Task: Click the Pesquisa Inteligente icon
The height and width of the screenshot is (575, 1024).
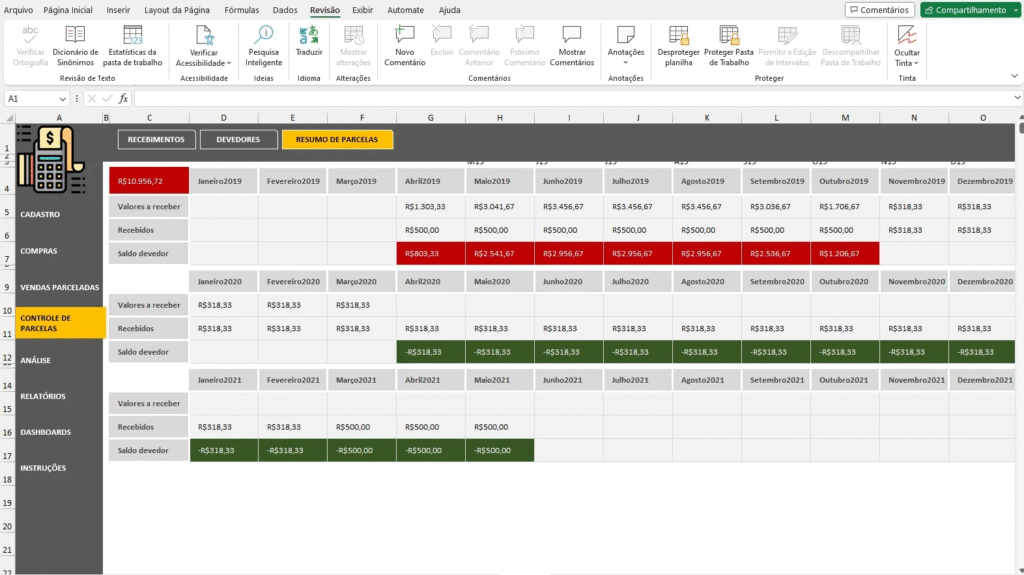Action: coord(264,36)
